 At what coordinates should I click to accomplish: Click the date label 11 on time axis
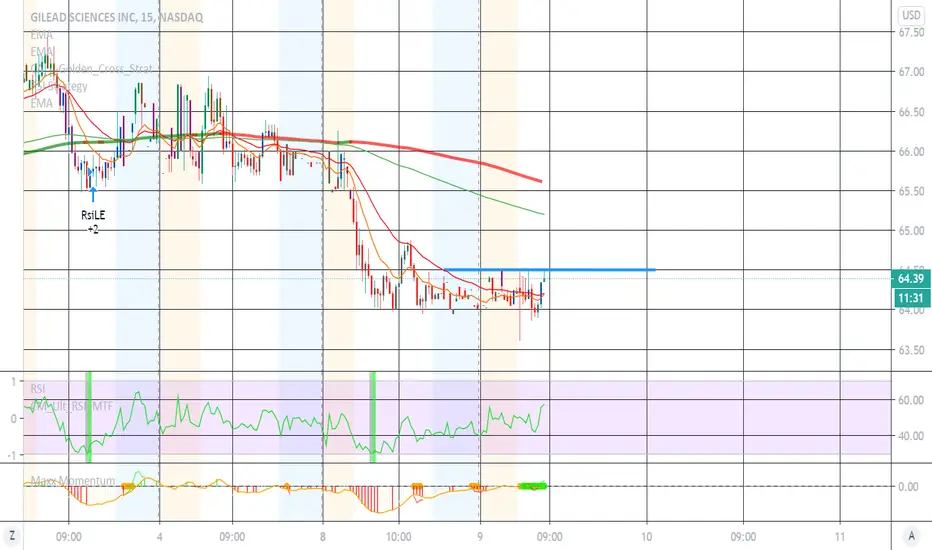point(839,536)
